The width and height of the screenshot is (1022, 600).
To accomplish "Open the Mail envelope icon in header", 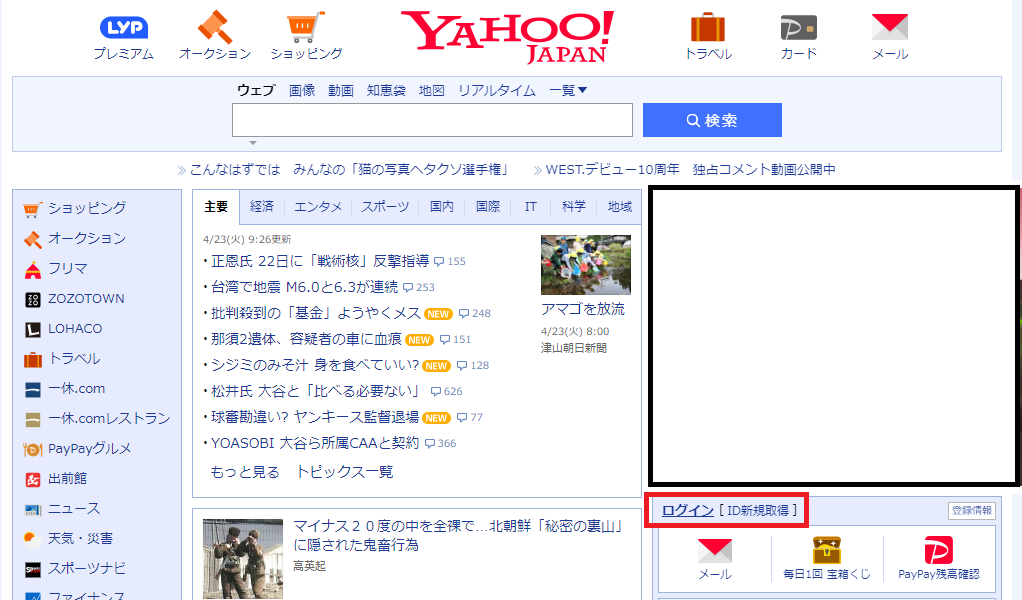I will [890, 27].
